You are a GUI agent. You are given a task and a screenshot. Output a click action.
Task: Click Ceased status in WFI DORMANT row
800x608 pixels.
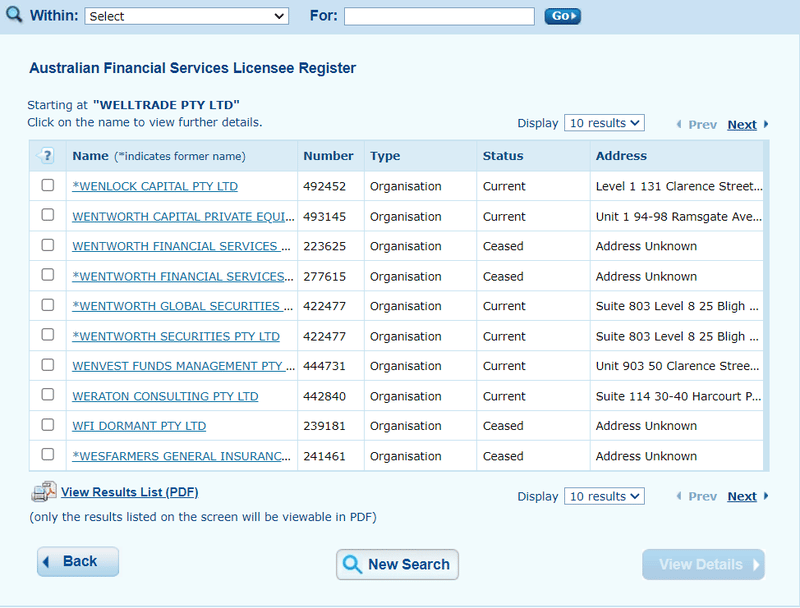coord(503,426)
